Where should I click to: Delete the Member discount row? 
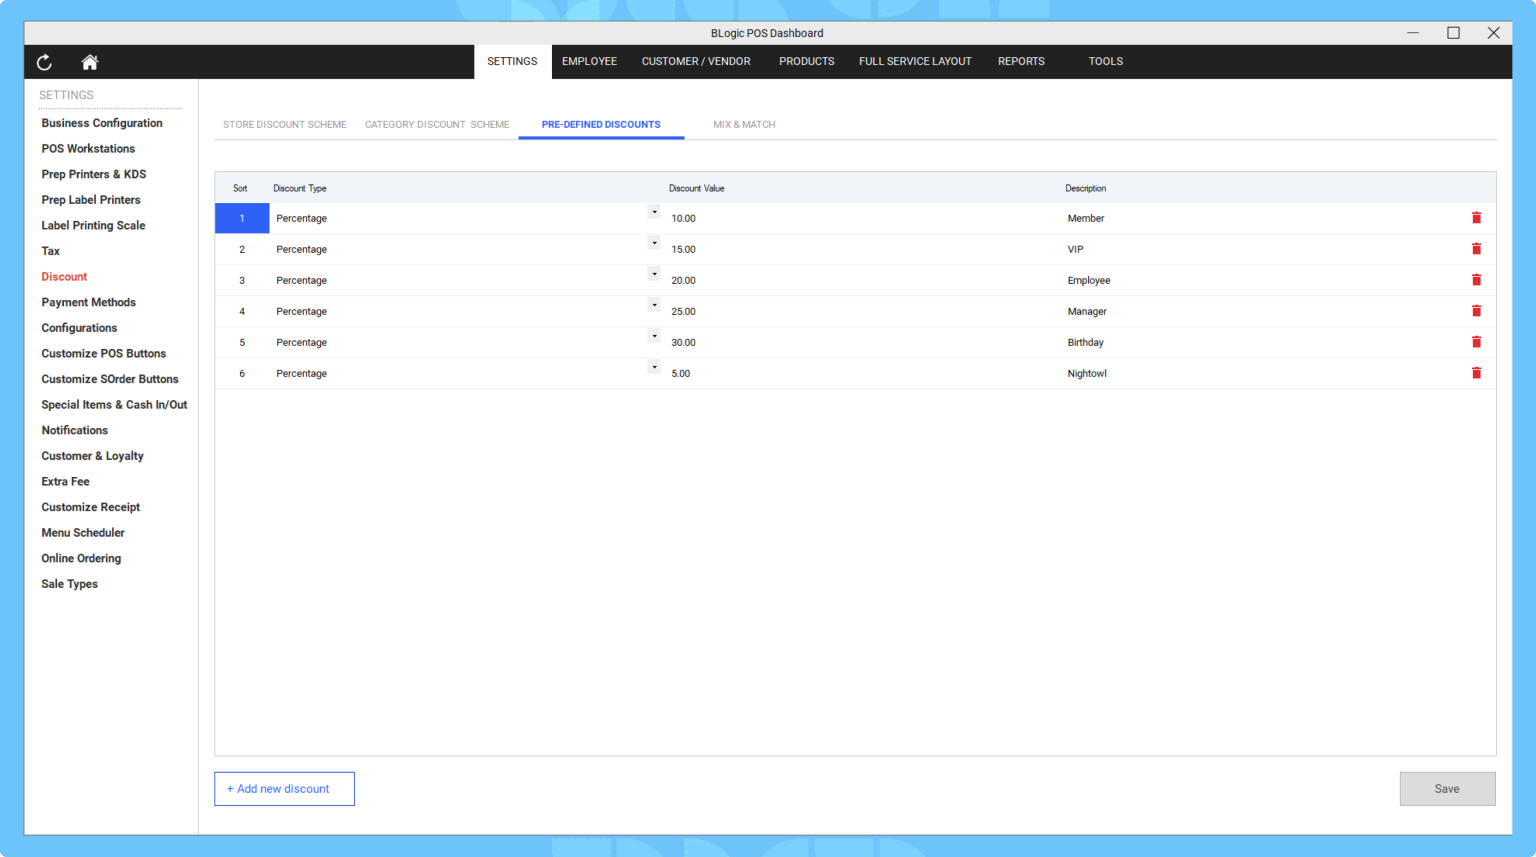[x=1476, y=218]
